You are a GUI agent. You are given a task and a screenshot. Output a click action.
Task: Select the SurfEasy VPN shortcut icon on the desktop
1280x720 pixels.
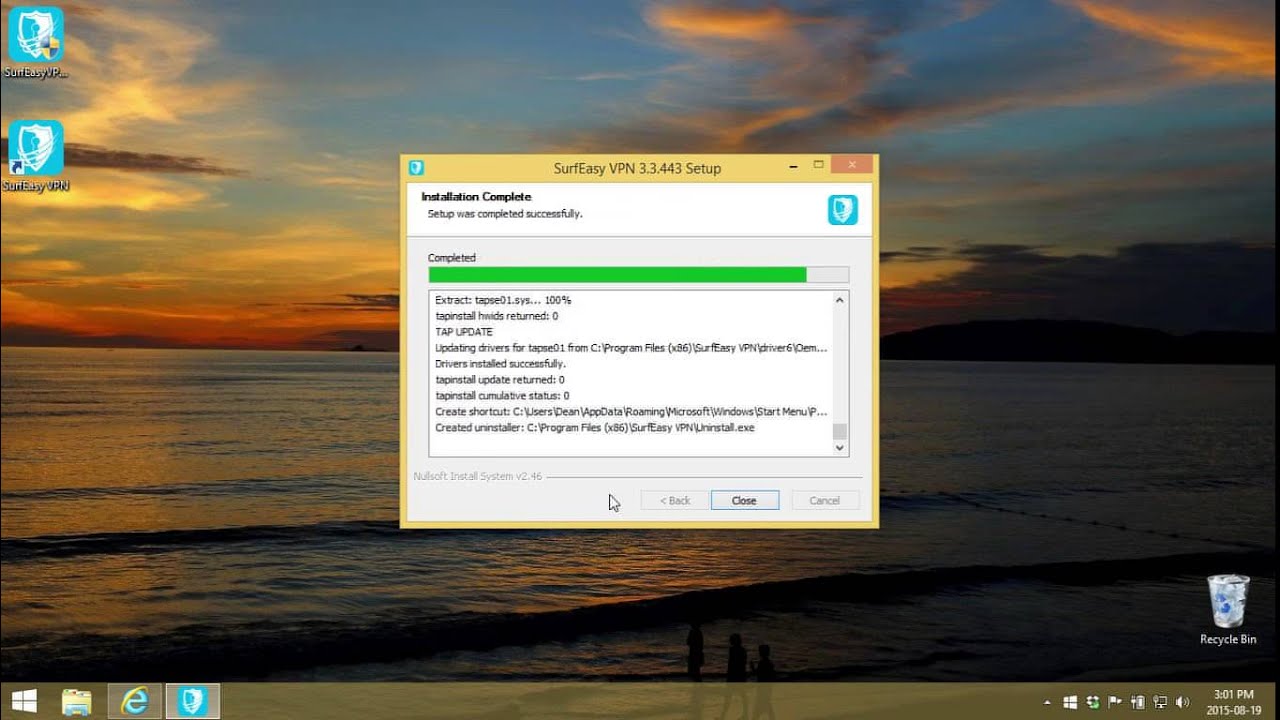(x=36, y=156)
